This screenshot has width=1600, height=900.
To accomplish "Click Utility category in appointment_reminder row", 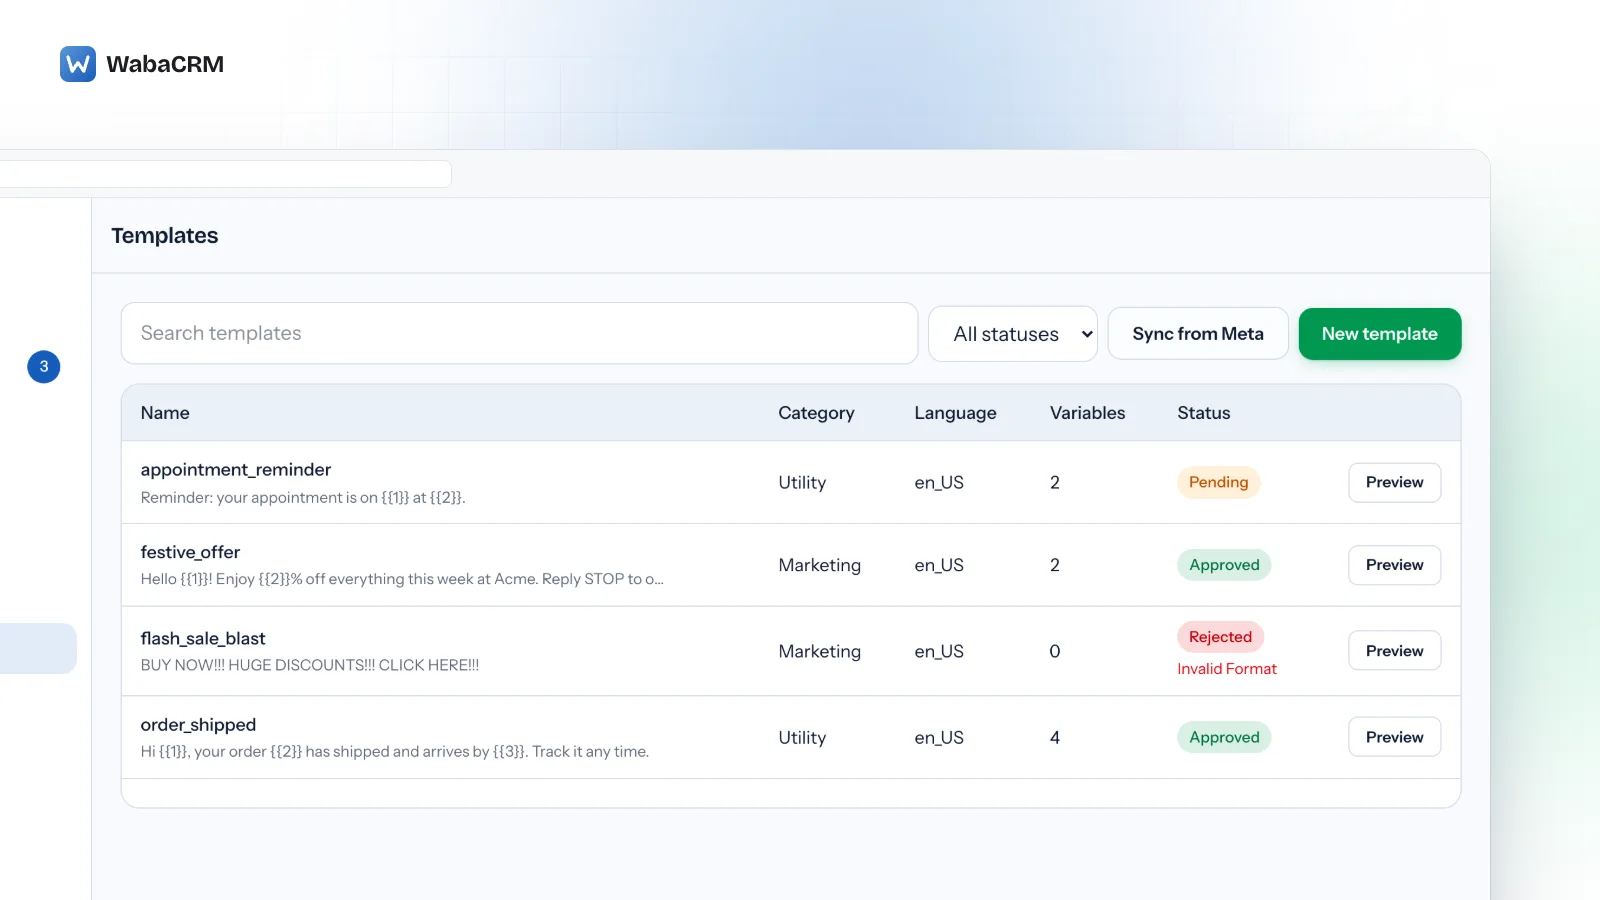I will pyautogui.click(x=802, y=482).
